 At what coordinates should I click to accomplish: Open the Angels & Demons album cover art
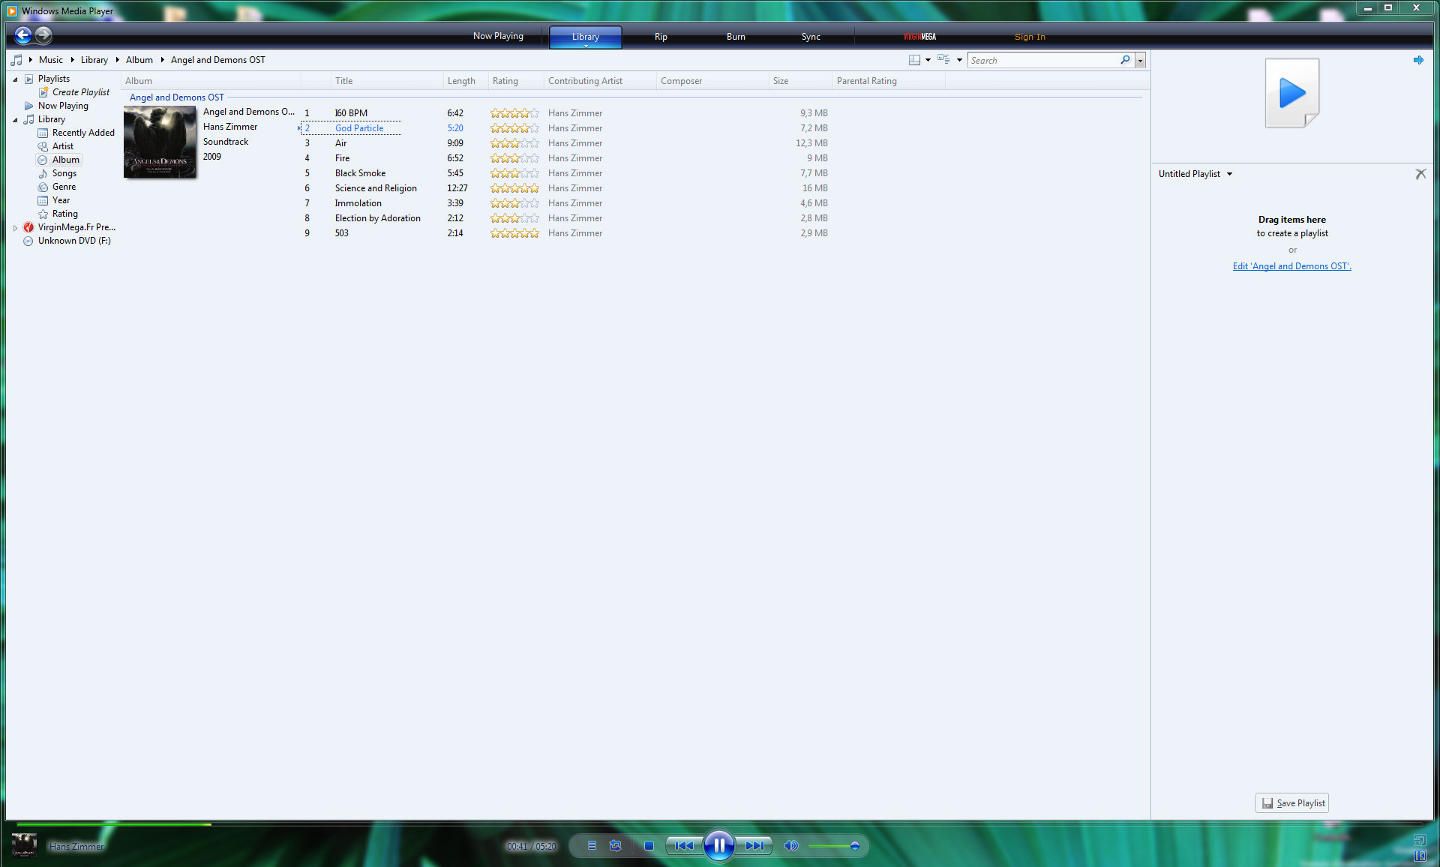coord(160,142)
